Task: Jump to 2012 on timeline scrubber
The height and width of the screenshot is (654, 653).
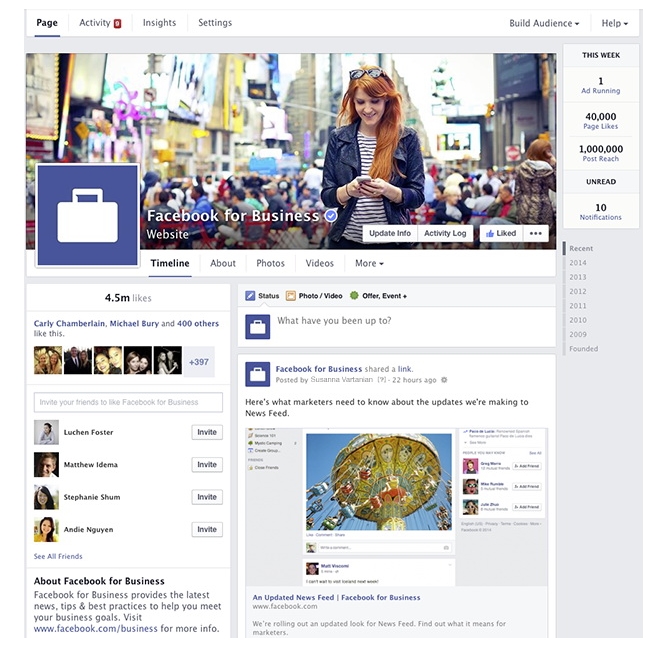Action: (578, 291)
